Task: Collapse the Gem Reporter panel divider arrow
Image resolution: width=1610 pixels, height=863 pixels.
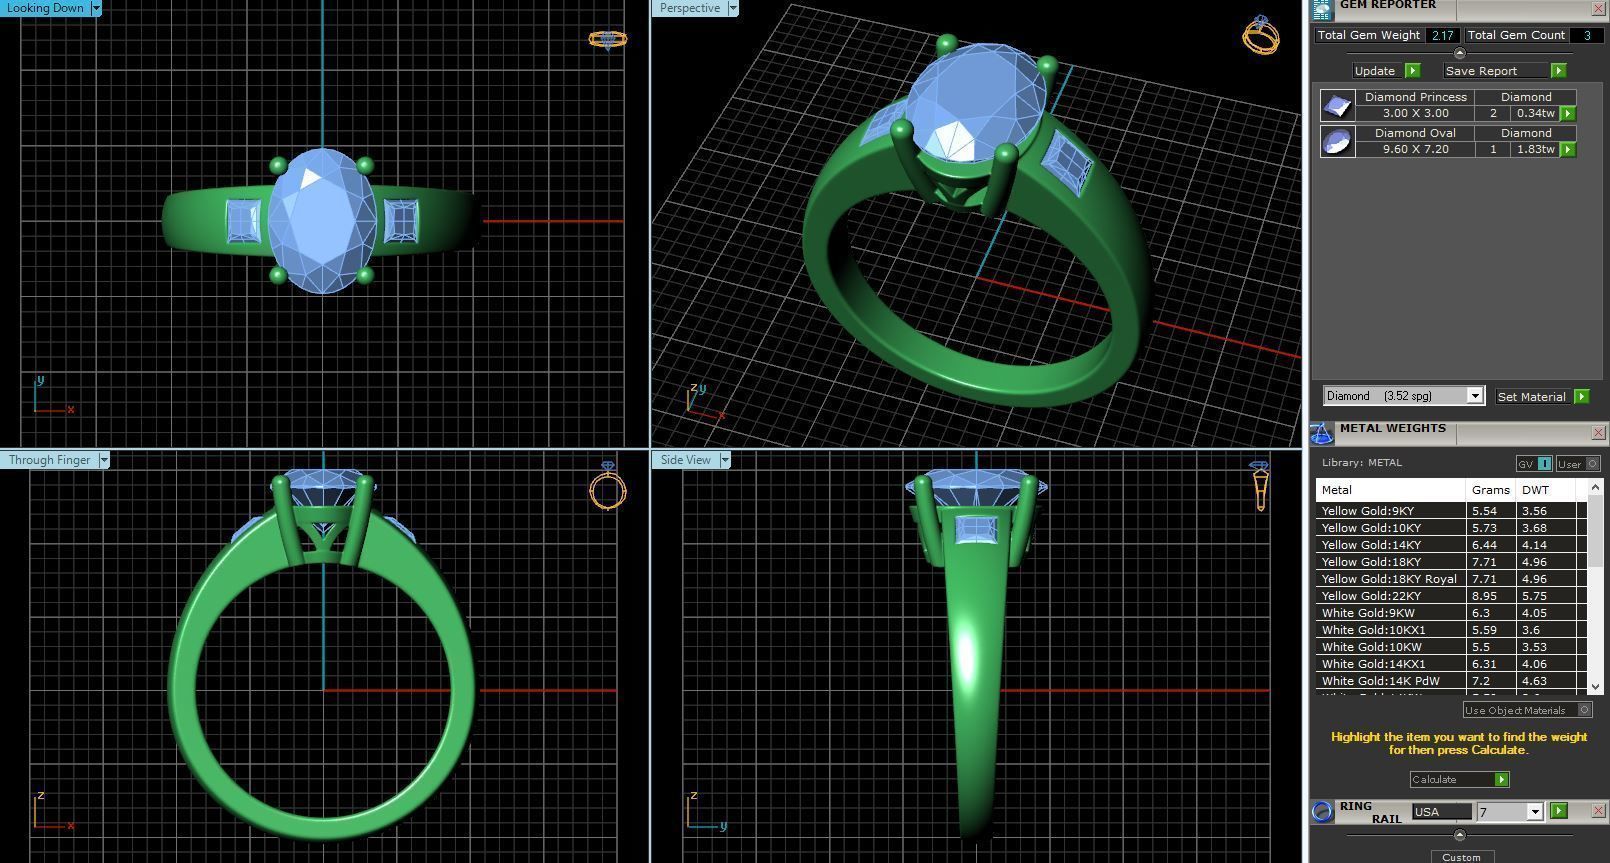Action: point(1459,53)
